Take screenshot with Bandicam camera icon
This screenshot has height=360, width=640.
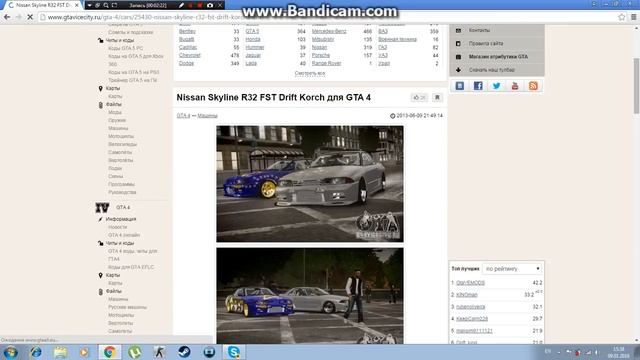coord(210,5)
